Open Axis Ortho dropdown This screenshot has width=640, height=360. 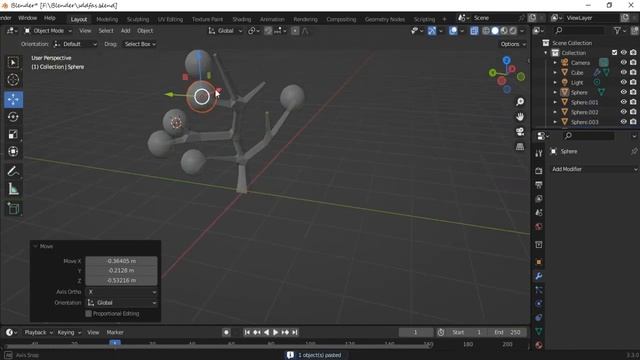[x=122, y=292]
